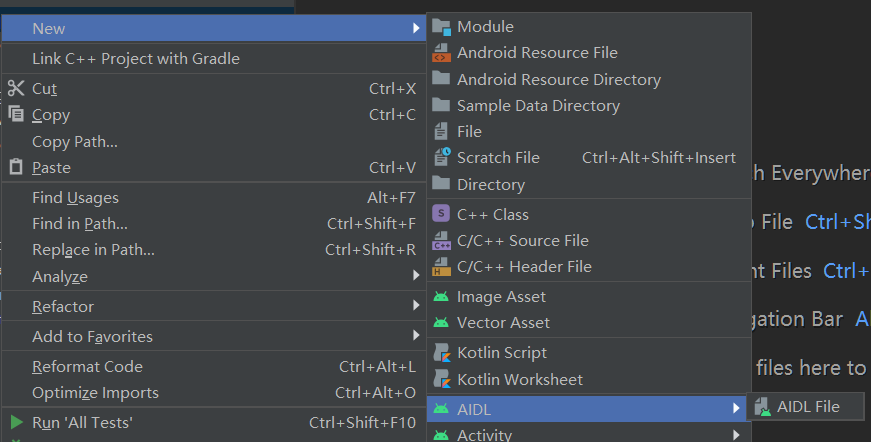Click the C/C++ Source File icon

pos(442,240)
